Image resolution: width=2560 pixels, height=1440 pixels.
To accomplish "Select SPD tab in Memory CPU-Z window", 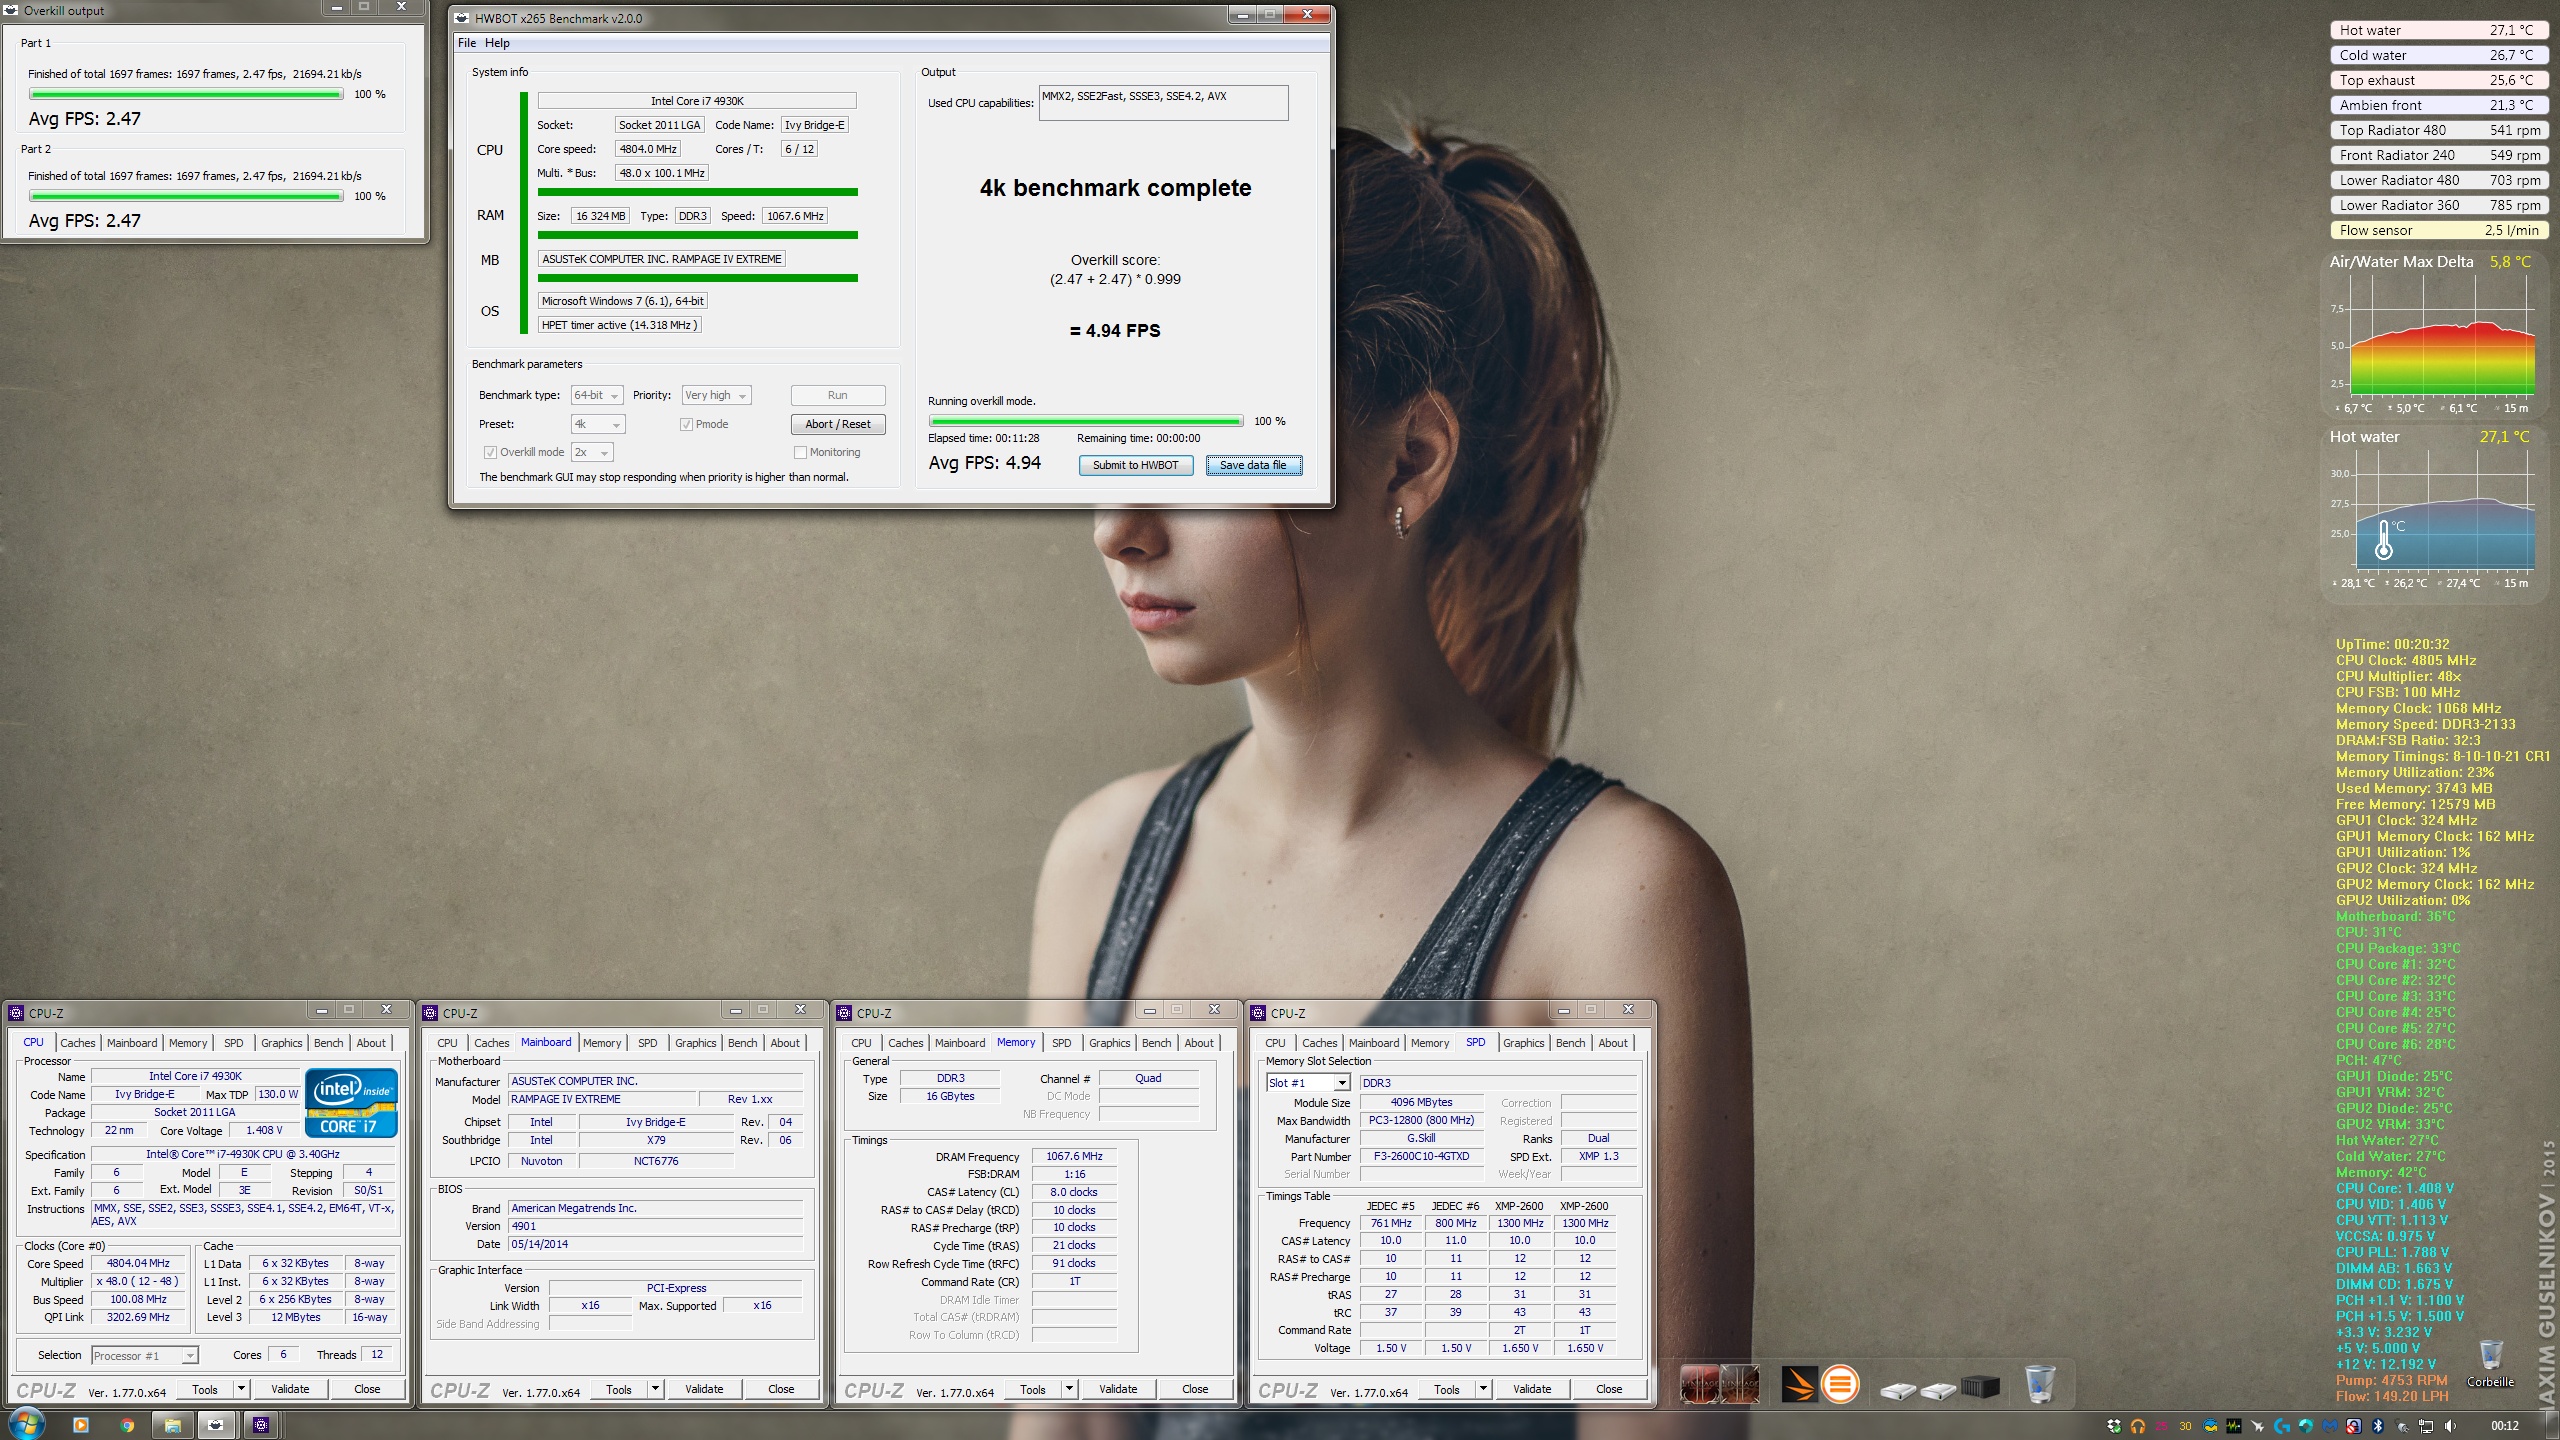I will tap(1062, 1043).
